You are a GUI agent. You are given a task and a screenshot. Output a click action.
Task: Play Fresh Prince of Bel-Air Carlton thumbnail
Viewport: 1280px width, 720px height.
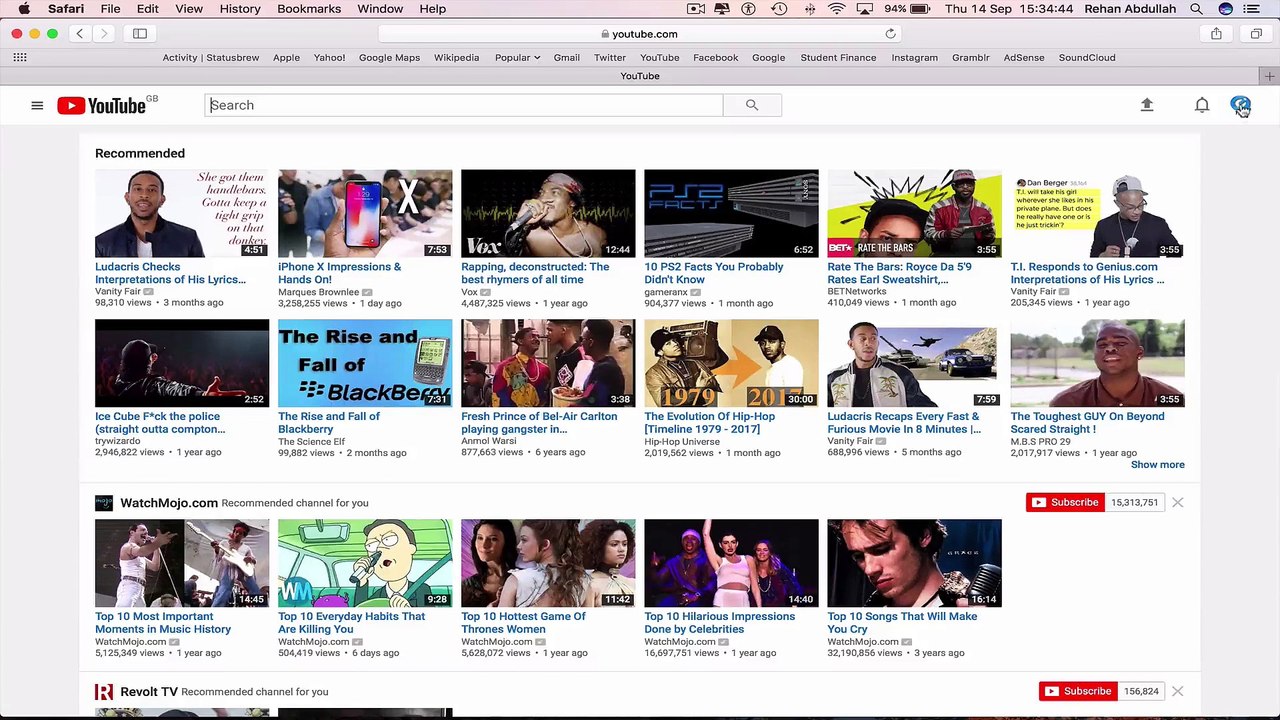(548, 363)
